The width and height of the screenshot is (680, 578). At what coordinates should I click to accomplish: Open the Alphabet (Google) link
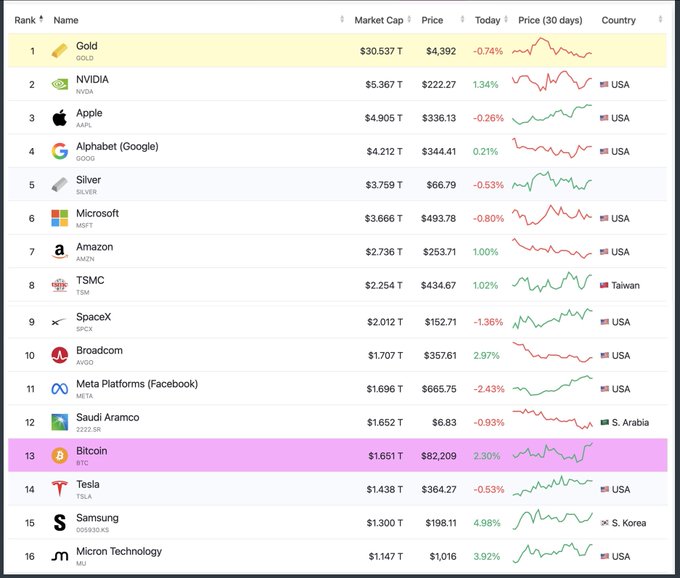pos(117,147)
